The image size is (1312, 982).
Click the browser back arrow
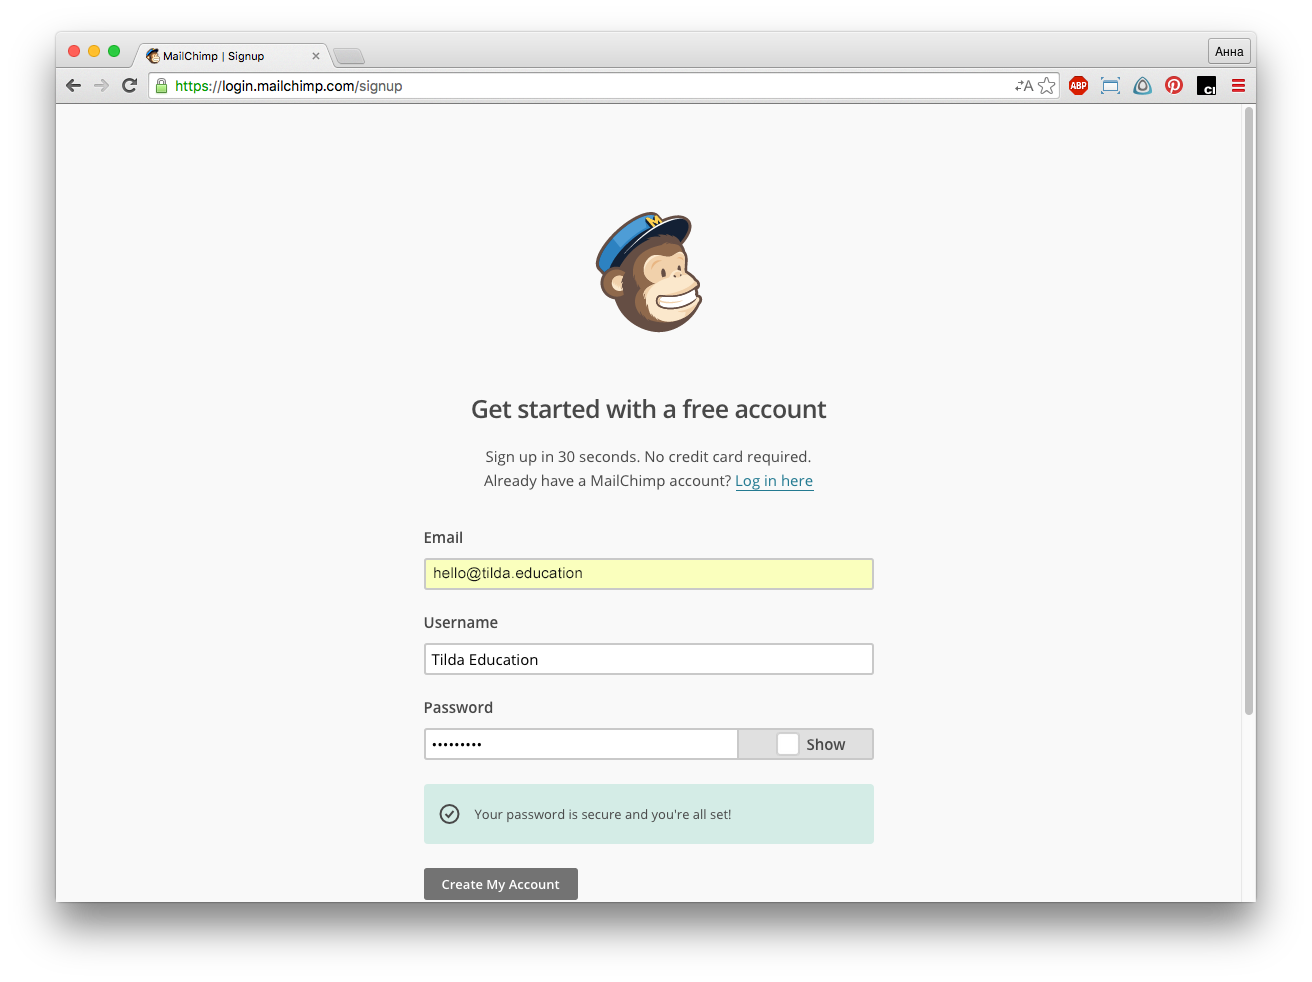pos(73,86)
